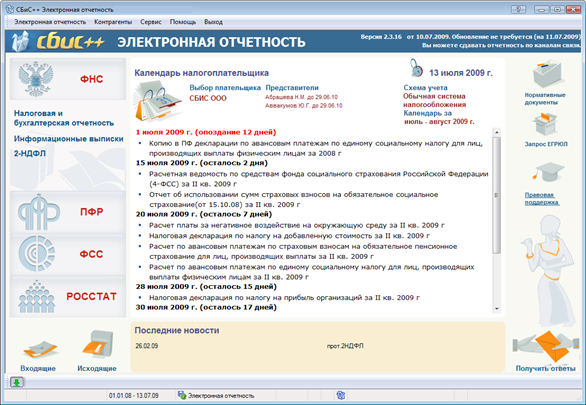Click the Схема учета link
Image resolution: width=586 pixels, height=405 pixels.
[x=425, y=87]
